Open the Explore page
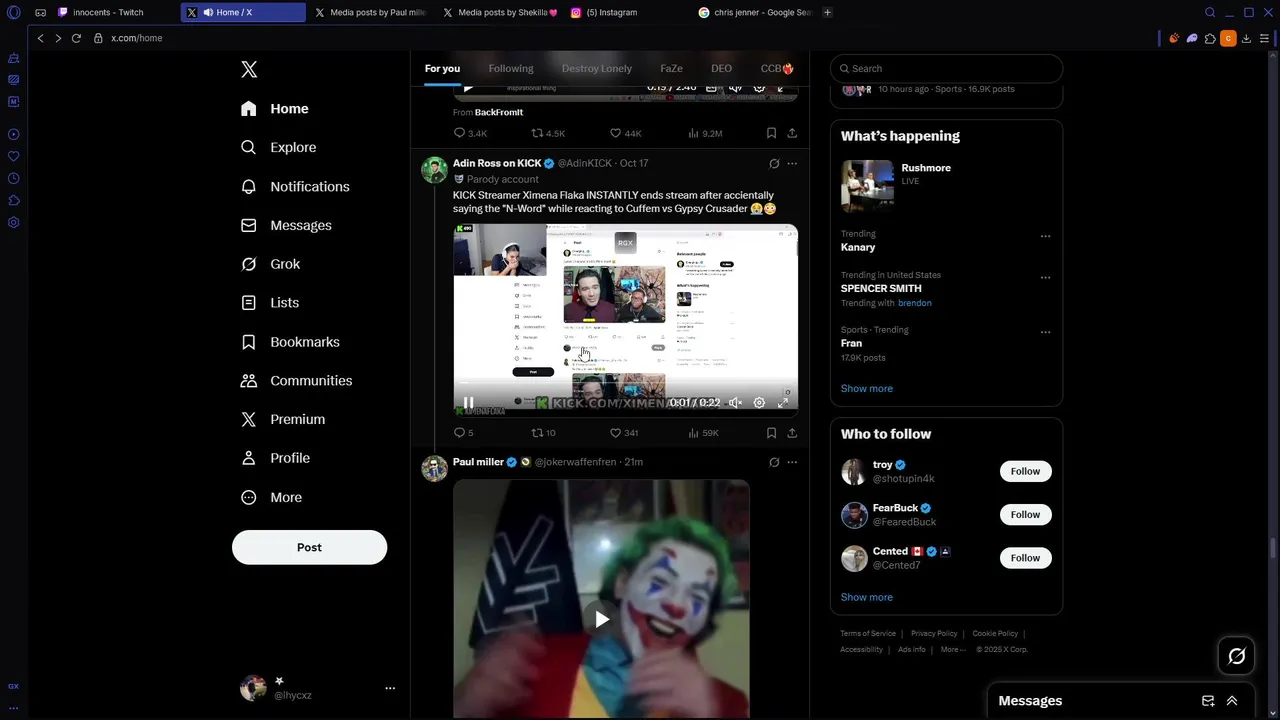 pyautogui.click(x=279, y=147)
